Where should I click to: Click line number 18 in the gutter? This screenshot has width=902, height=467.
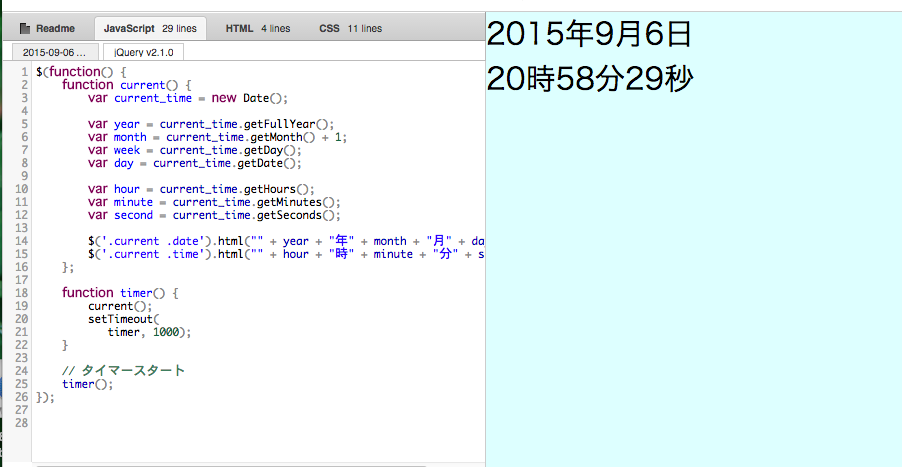click(21, 293)
